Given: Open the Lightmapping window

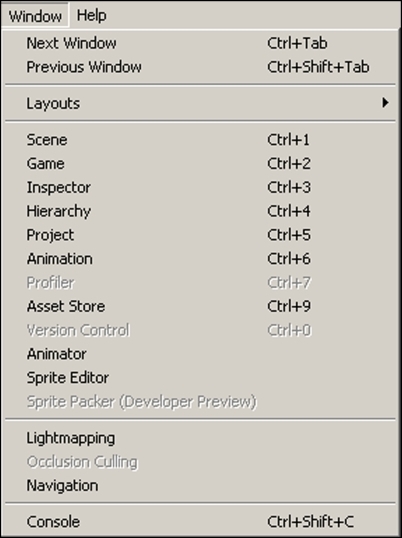Looking at the screenshot, I should pos(200,438).
